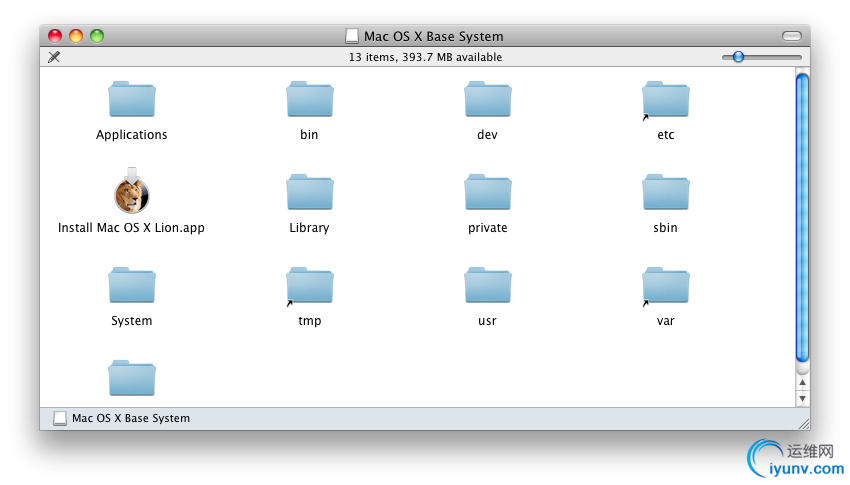Select the sbin folder icon
The image size is (850, 485).
coord(666,192)
